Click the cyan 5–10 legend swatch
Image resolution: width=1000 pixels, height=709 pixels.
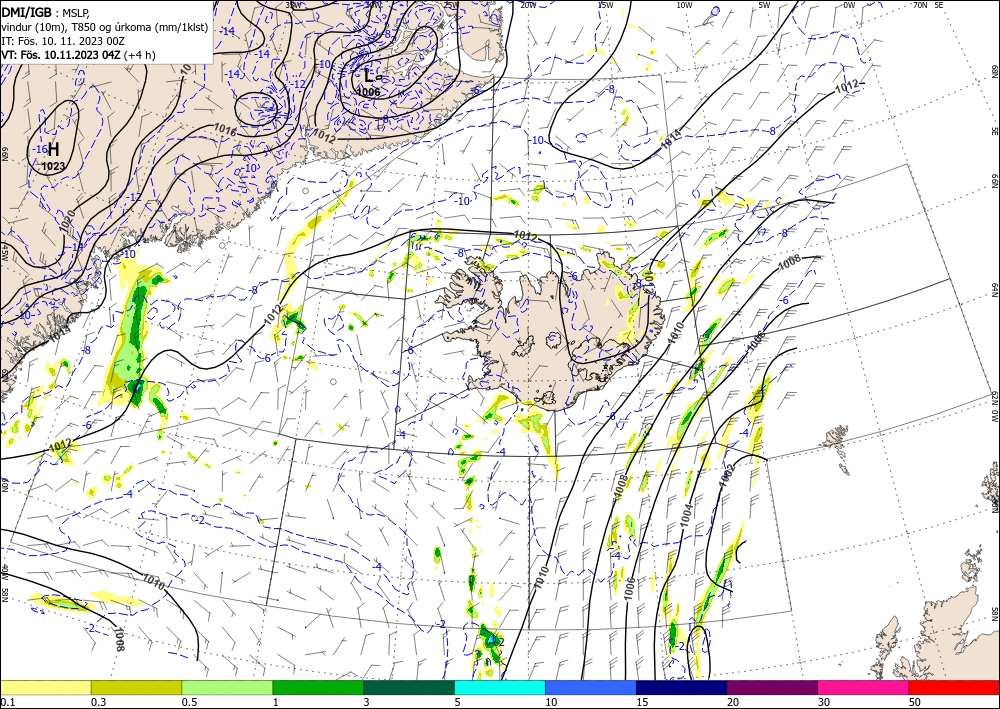click(x=500, y=687)
